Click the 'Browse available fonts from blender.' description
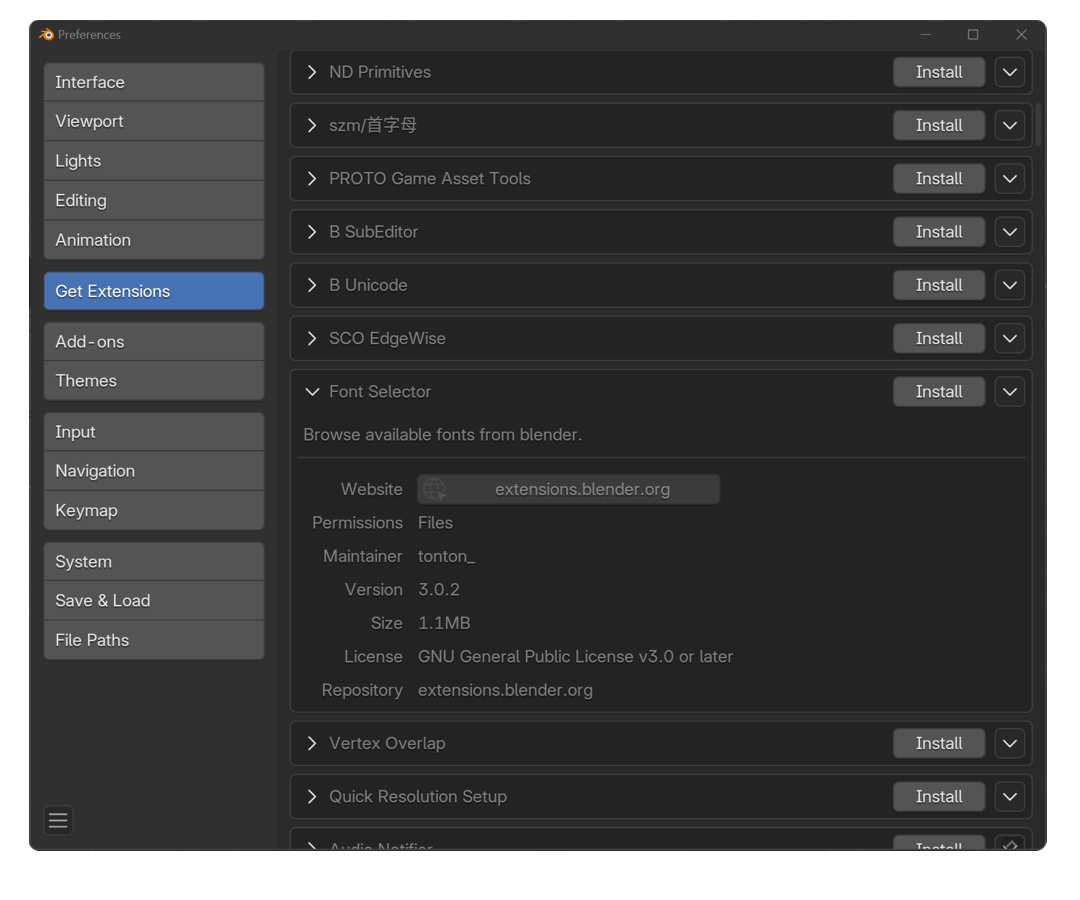The image size is (1080, 900). pos(443,435)
